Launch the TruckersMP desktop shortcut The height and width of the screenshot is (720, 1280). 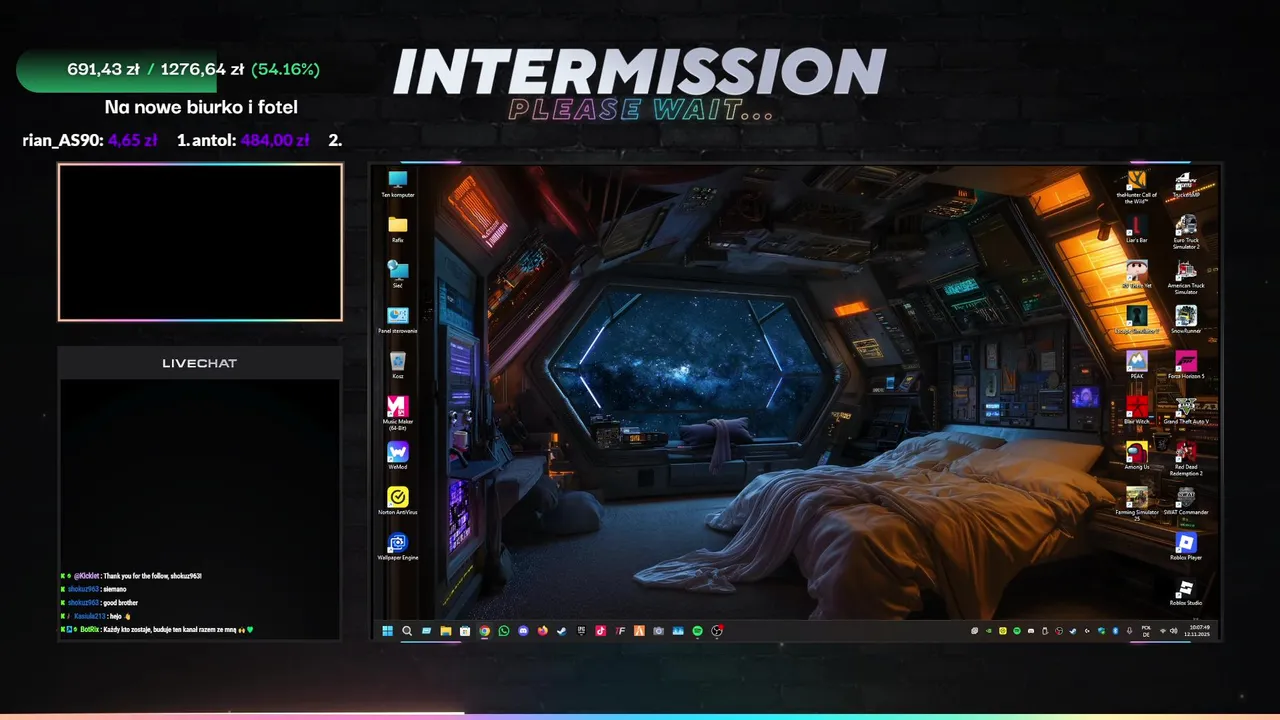pos(1185,185)
